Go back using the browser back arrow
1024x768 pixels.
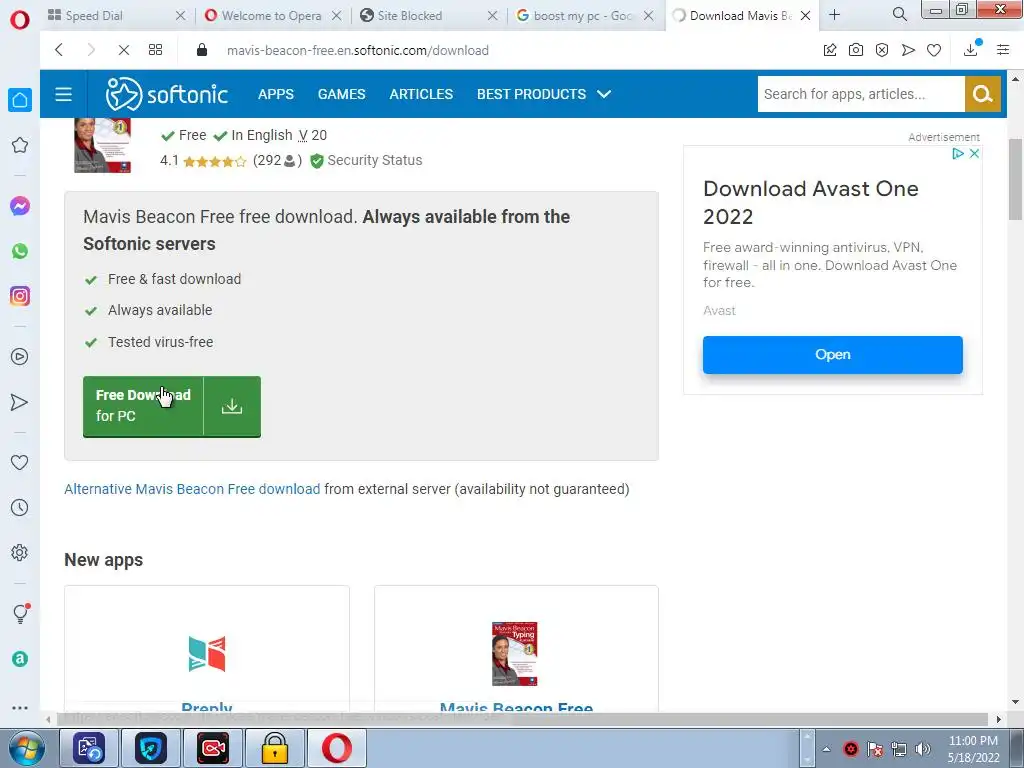coord(59,50)
